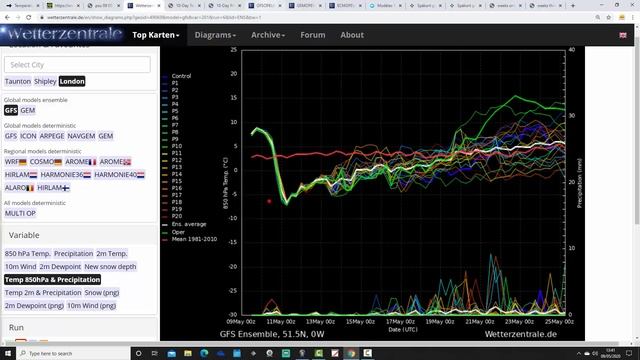This screenshot has width=640, height=360.
Task: Choose London city
Action: [x=72, y=81]
